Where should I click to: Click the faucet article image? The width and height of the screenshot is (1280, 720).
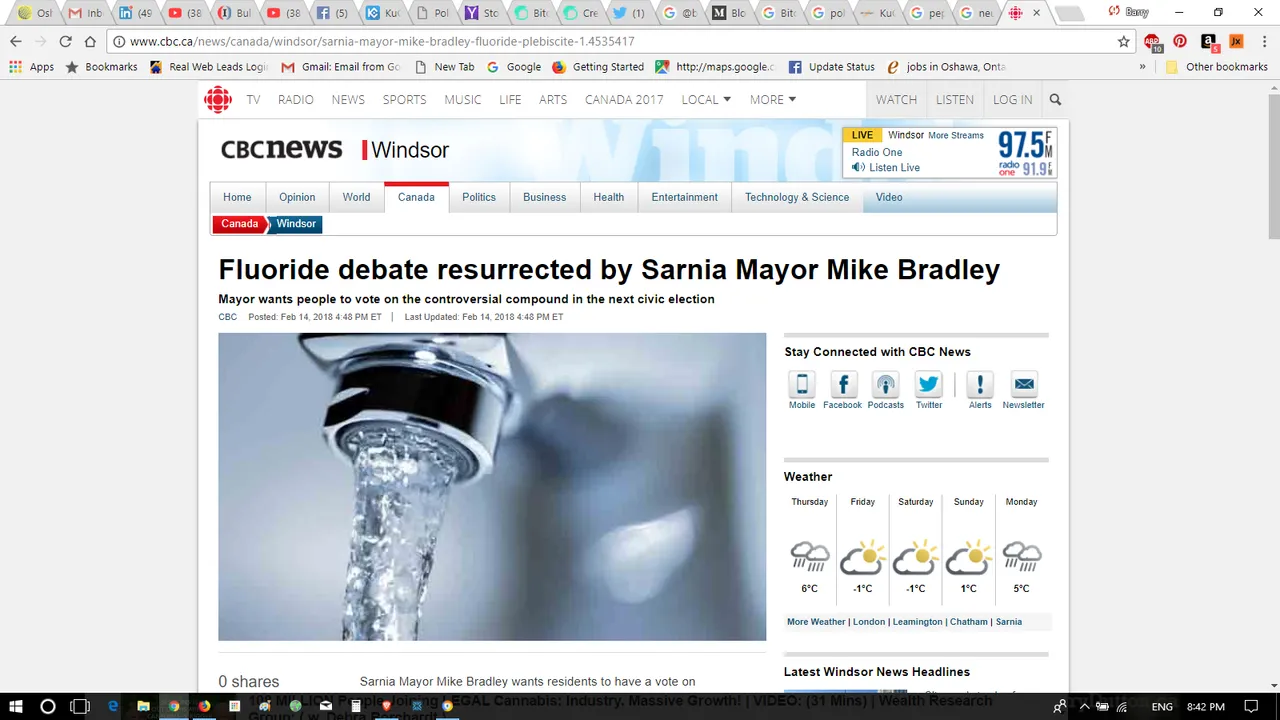(x=492, y=486)
